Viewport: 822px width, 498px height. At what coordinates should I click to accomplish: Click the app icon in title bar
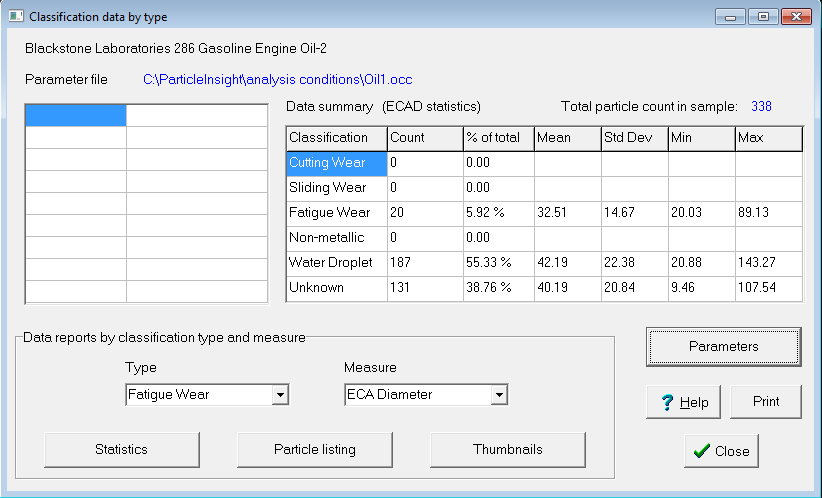pyautogui.click(x=14, y=17)
